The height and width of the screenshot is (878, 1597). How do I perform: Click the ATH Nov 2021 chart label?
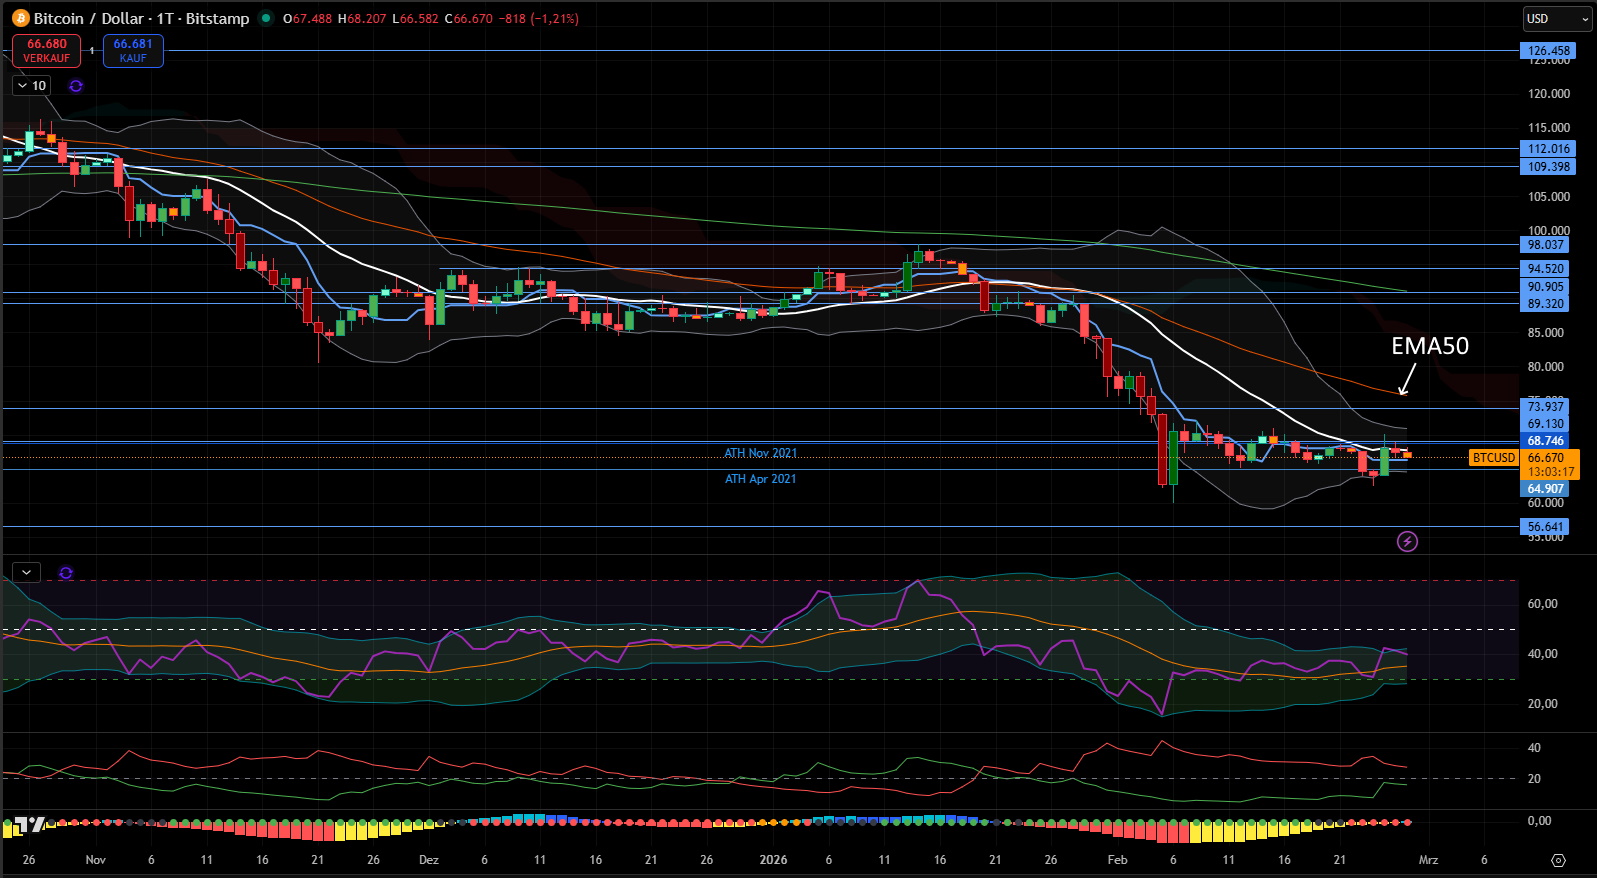tap(761, 453)
